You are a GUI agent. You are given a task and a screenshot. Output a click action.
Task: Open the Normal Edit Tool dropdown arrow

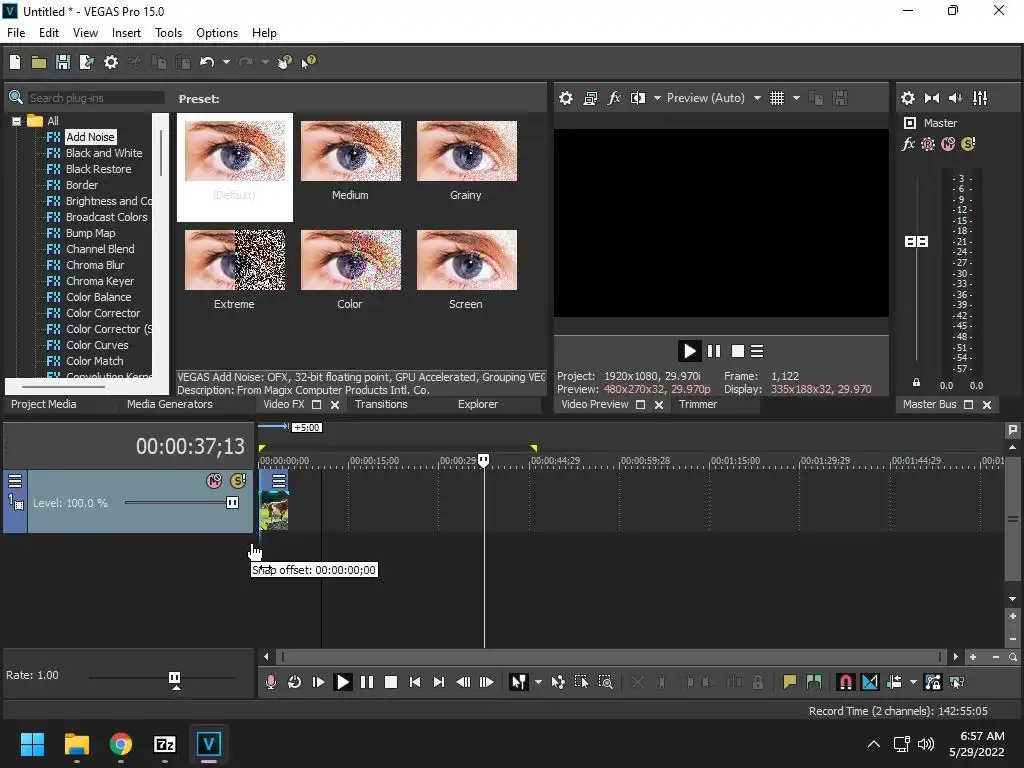[x=538, y=682]
